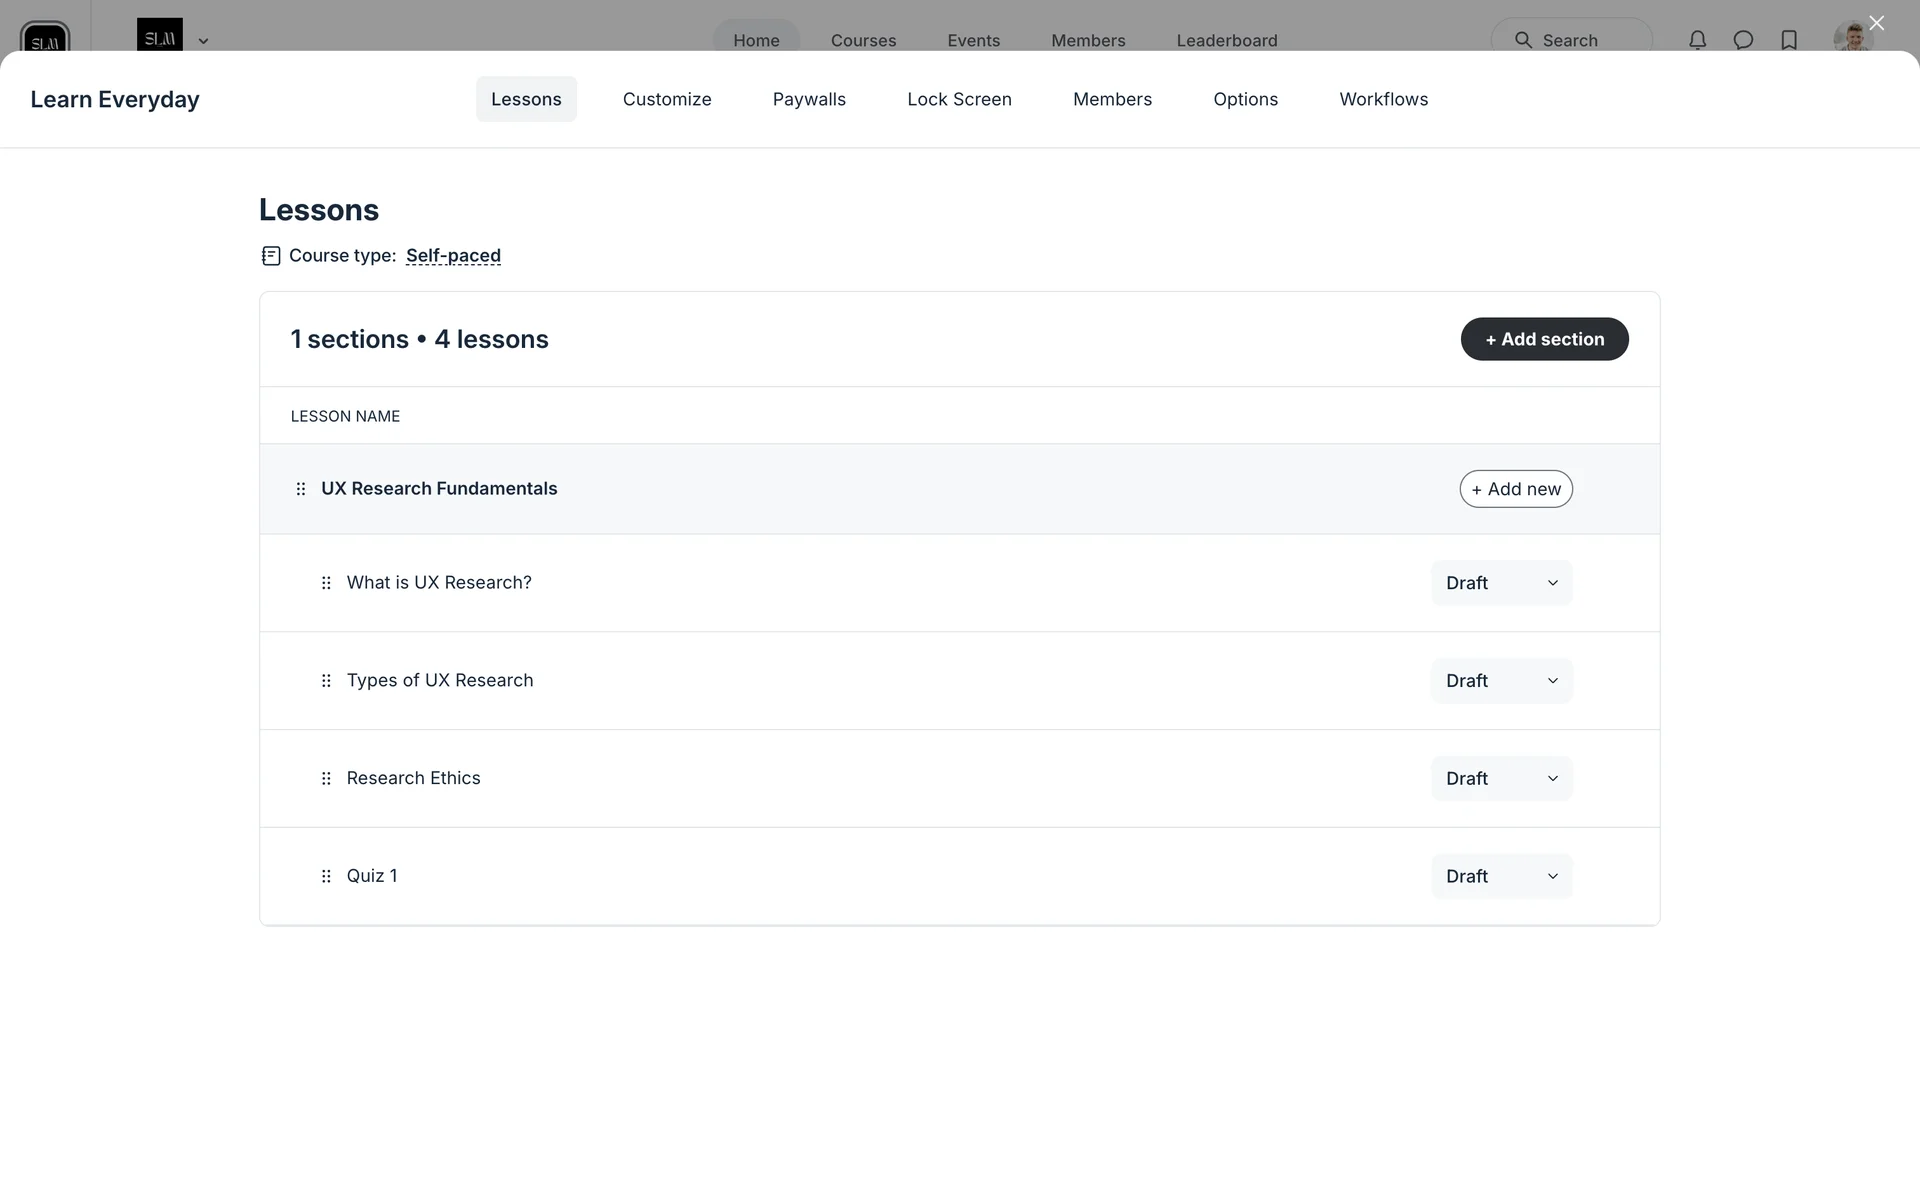
Task: Click the bookmarks icon in header
Action: (x=1789, y=40)
